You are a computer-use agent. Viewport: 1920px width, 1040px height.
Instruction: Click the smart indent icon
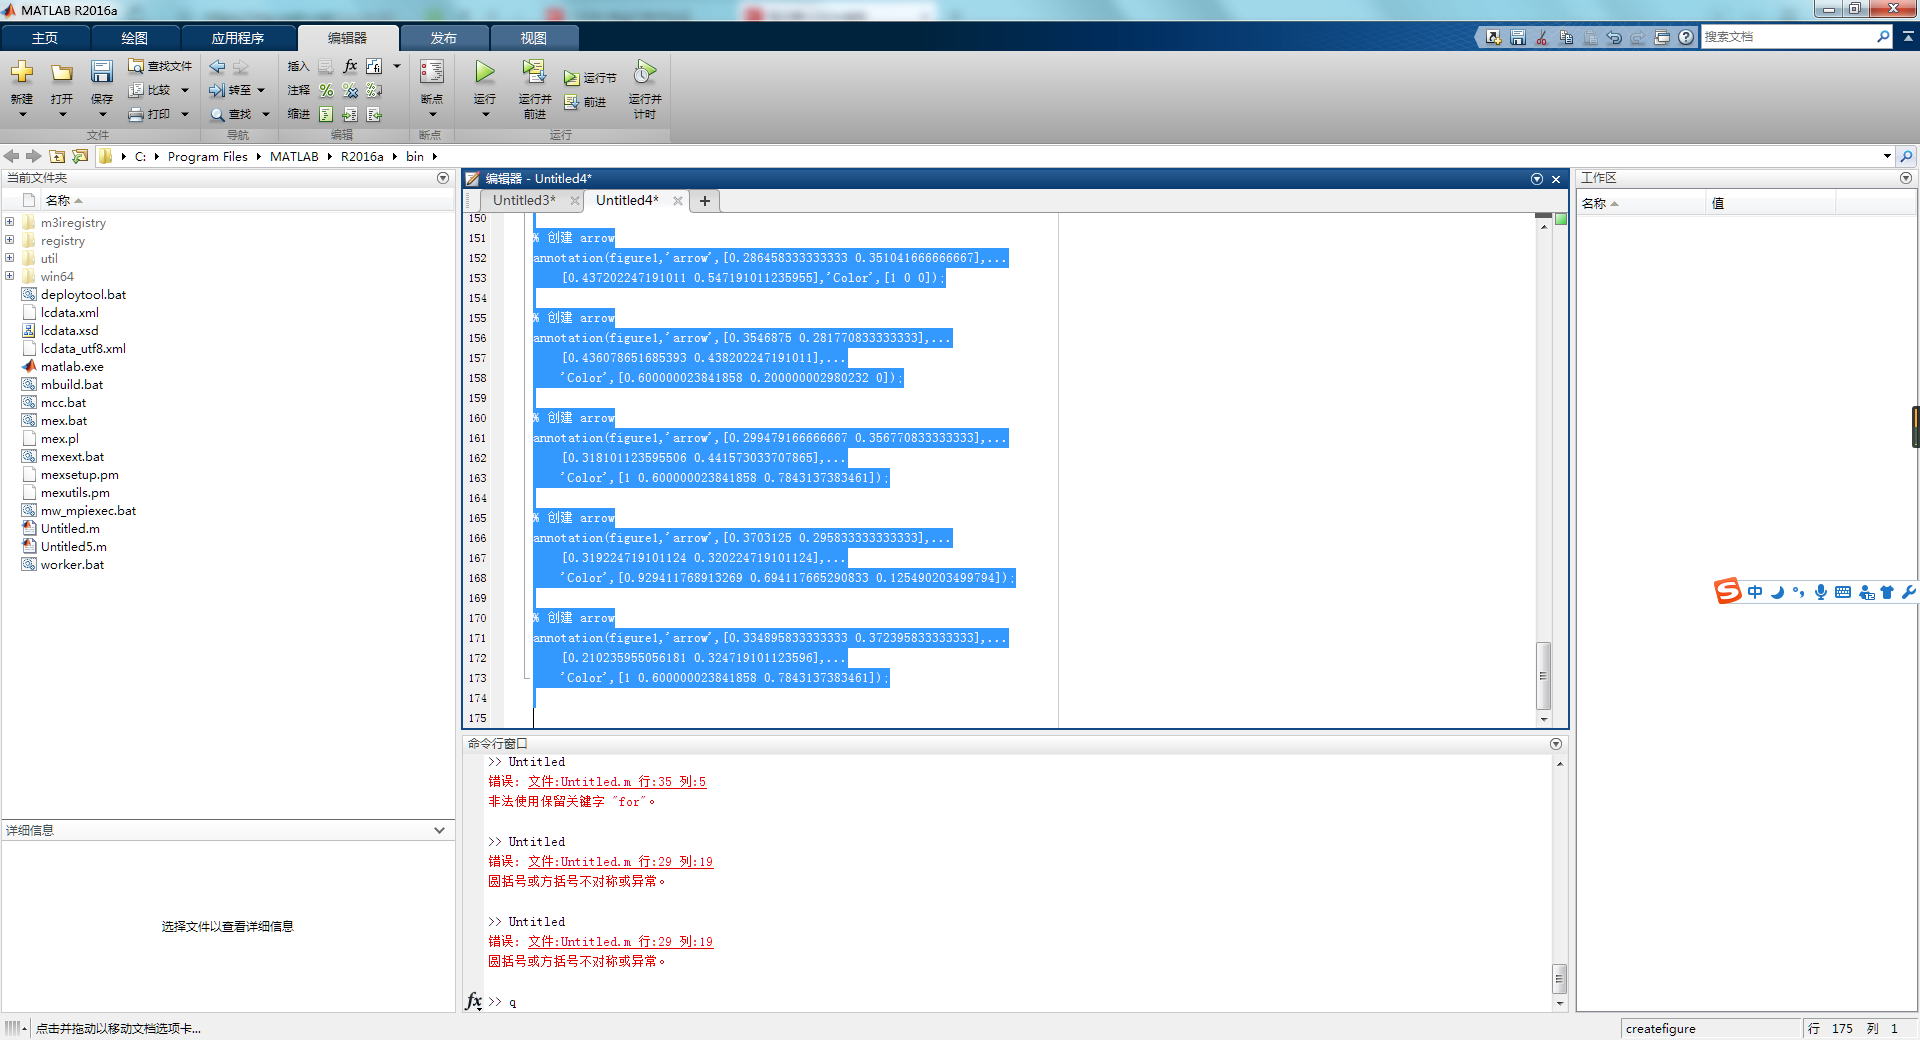(326, 114)
